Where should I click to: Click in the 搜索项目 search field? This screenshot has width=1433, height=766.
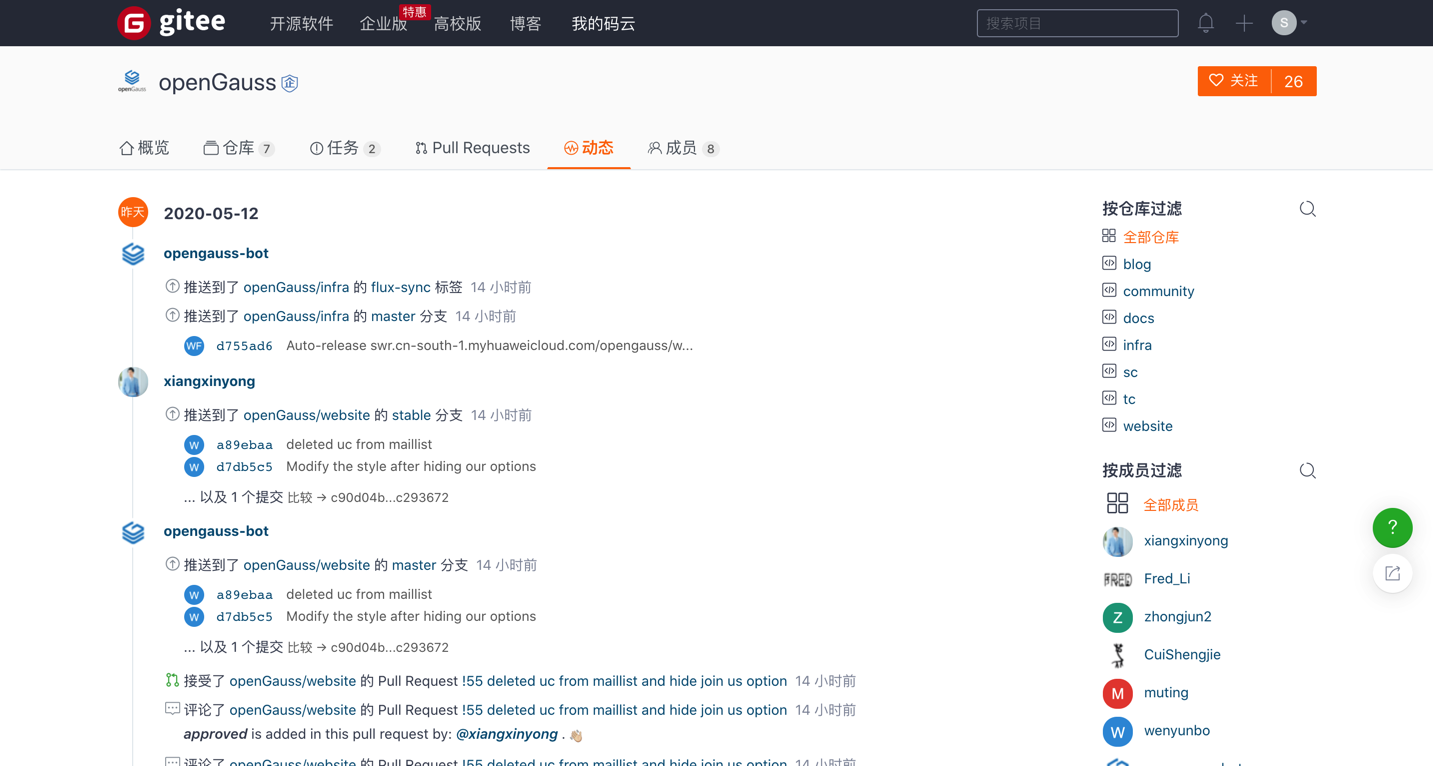pyautogui.click(x=1076, y=23)
